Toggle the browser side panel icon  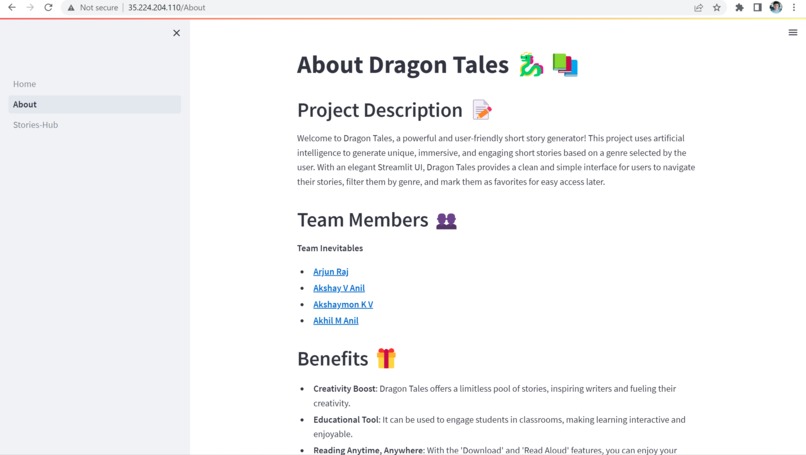[758, 8]
